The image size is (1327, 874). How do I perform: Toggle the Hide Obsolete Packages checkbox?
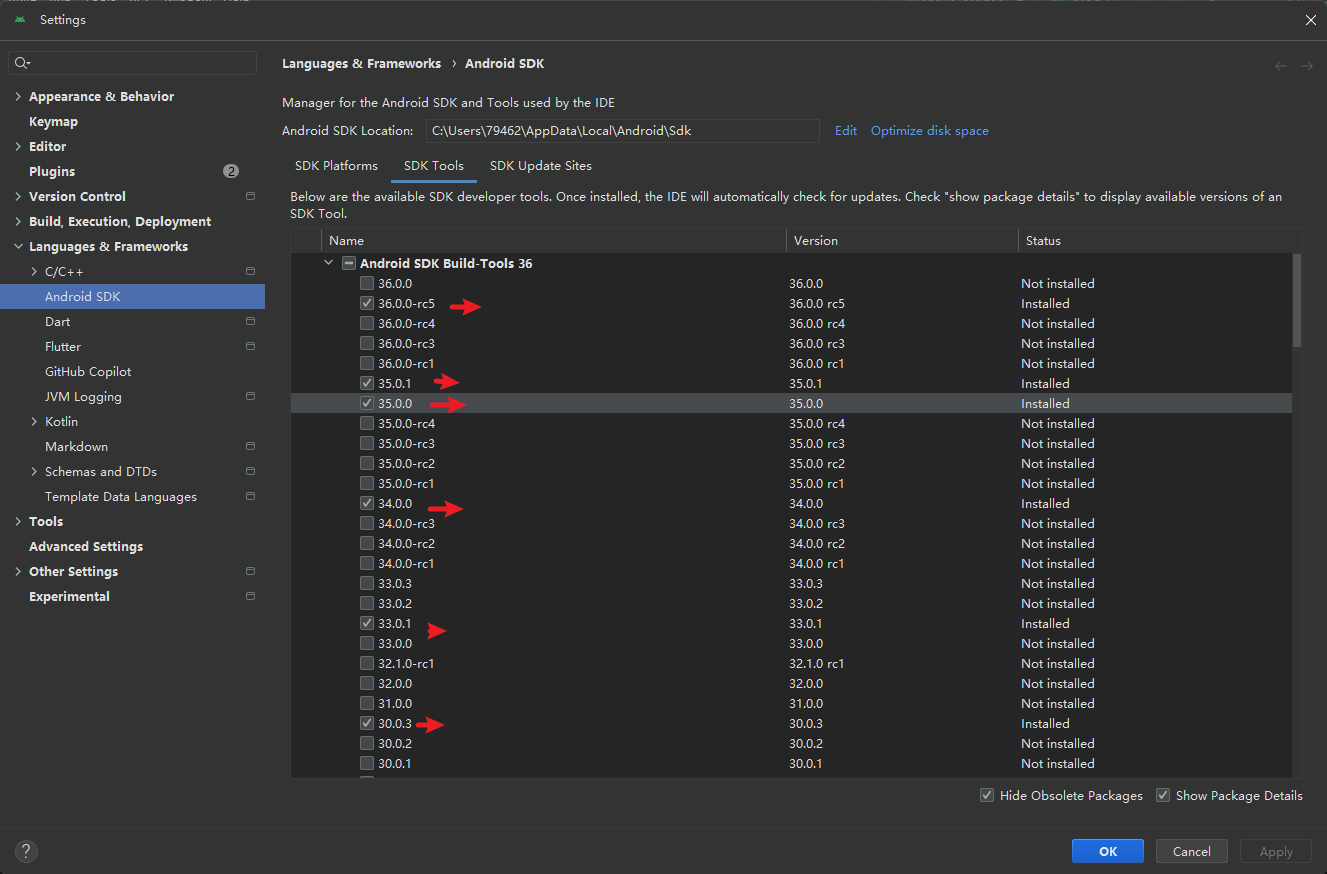986,795
